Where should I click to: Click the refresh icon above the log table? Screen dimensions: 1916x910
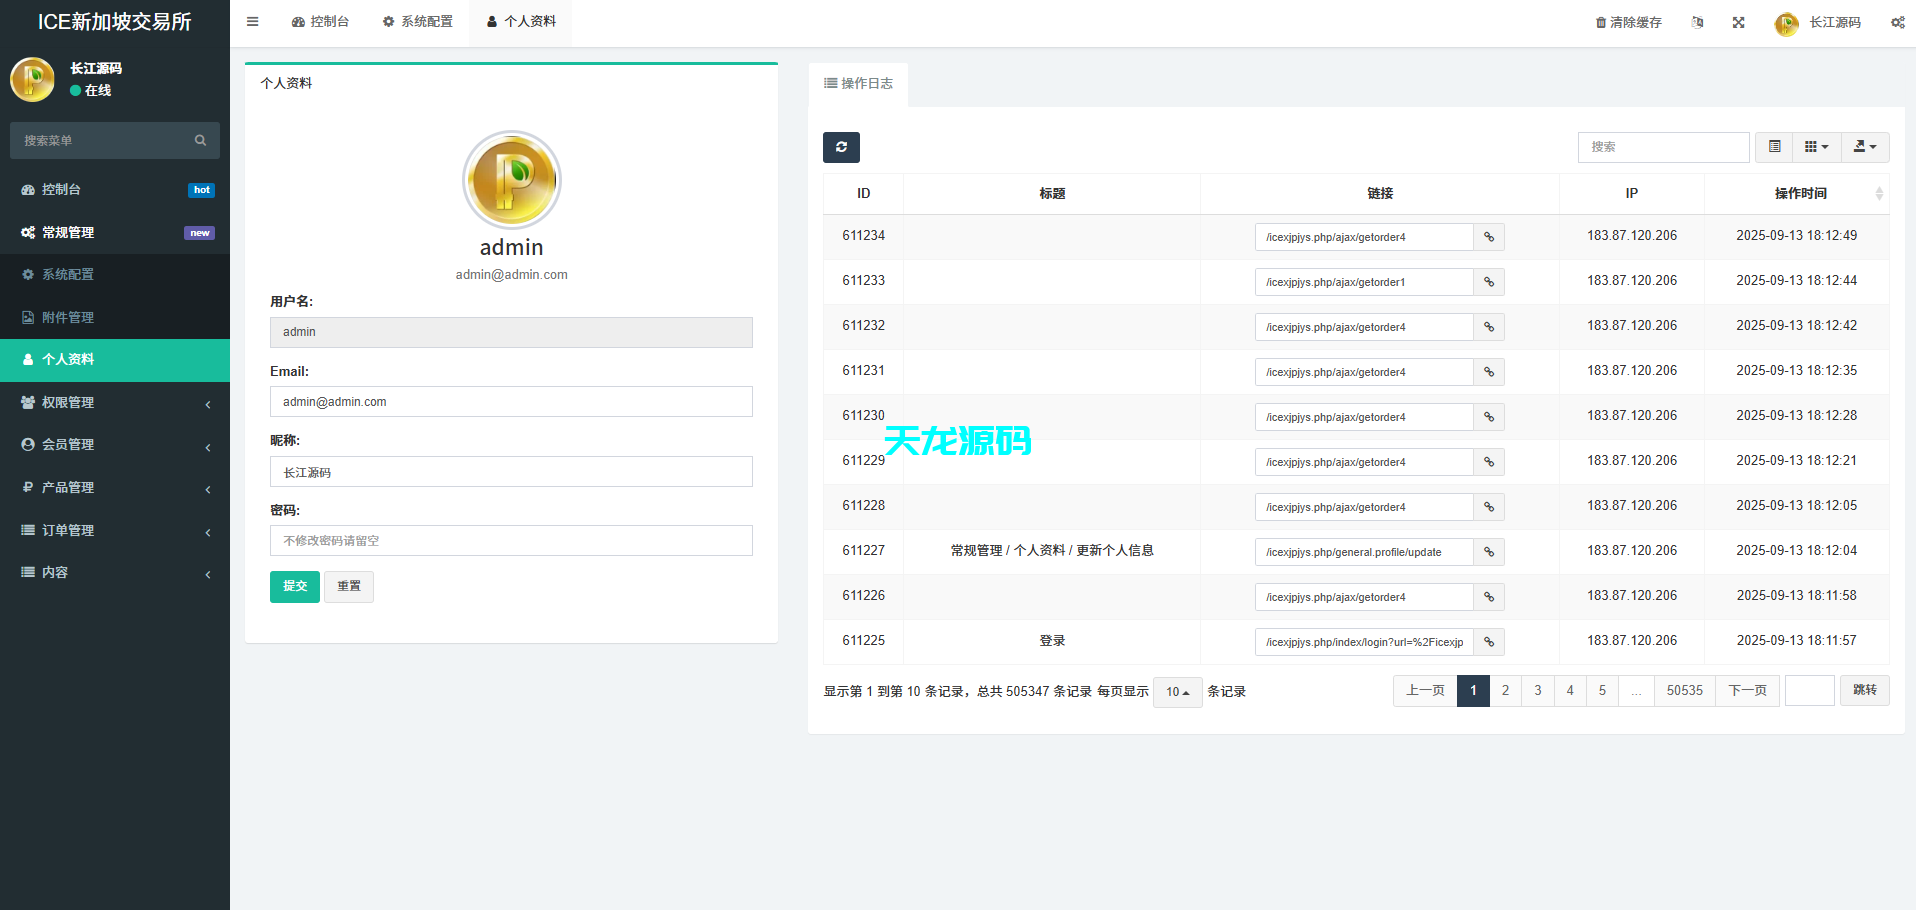(841, 147)
